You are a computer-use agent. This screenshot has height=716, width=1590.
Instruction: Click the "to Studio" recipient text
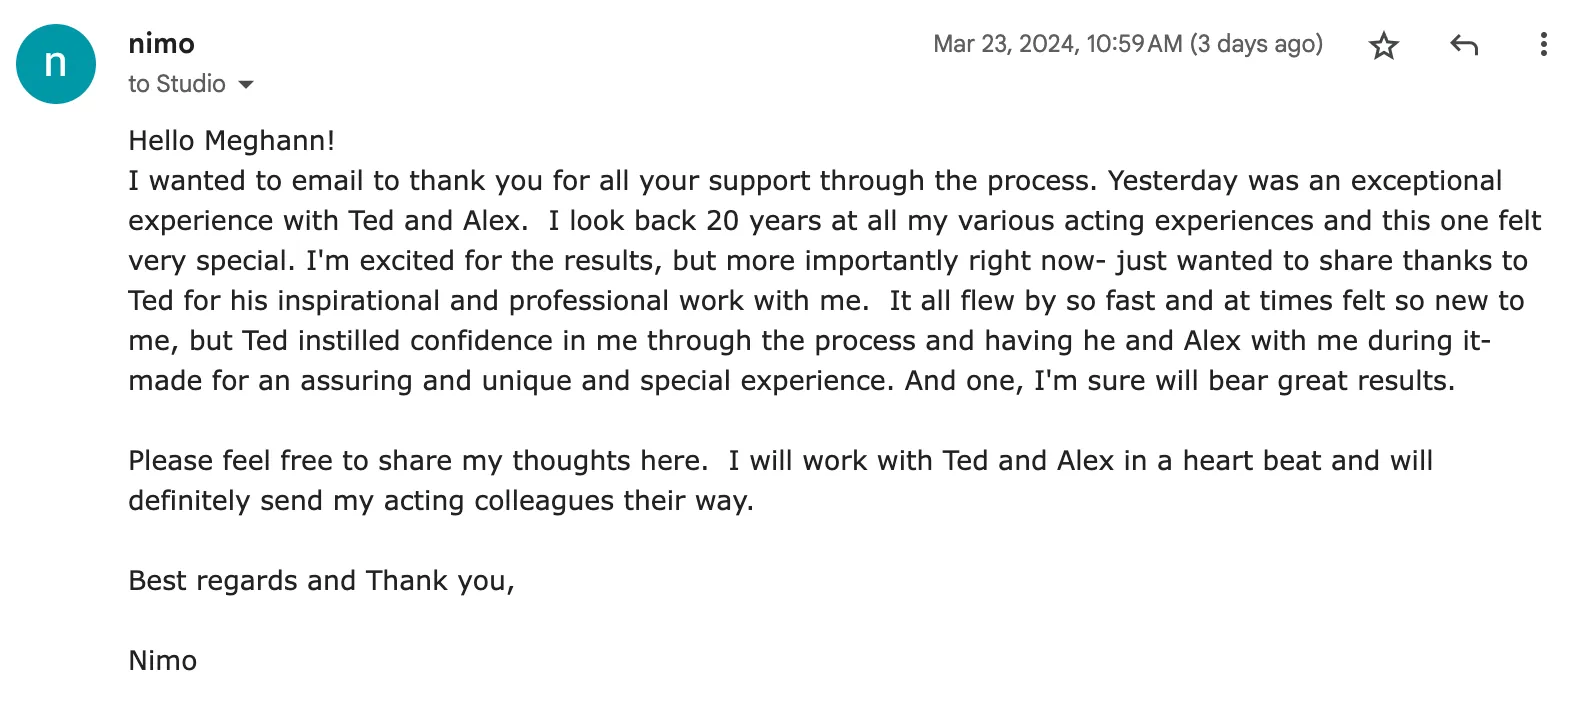[176, 84]
